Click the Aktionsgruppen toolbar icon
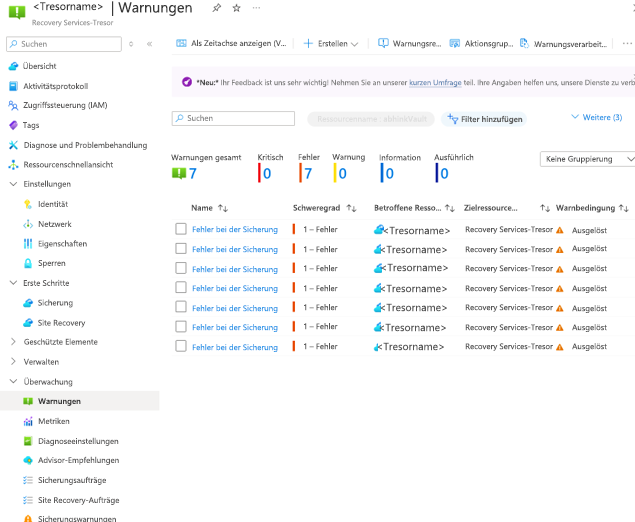The height and width of the screenshot is (522, 635). (455, 43)
